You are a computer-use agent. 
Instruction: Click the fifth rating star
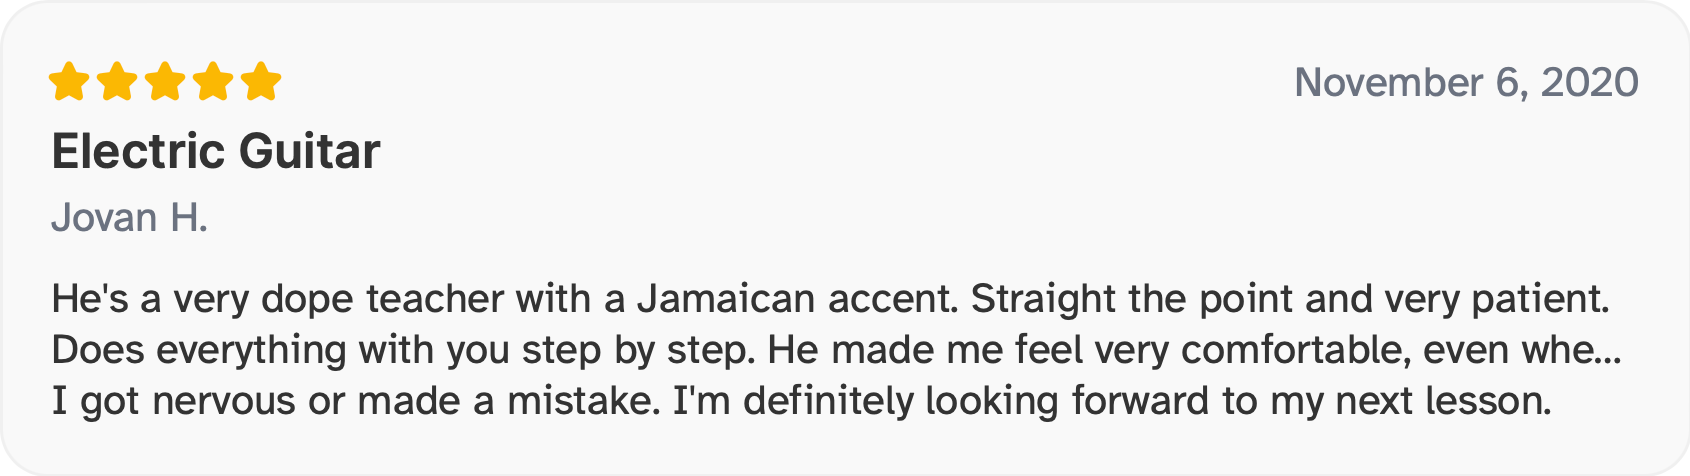[261, 82]
